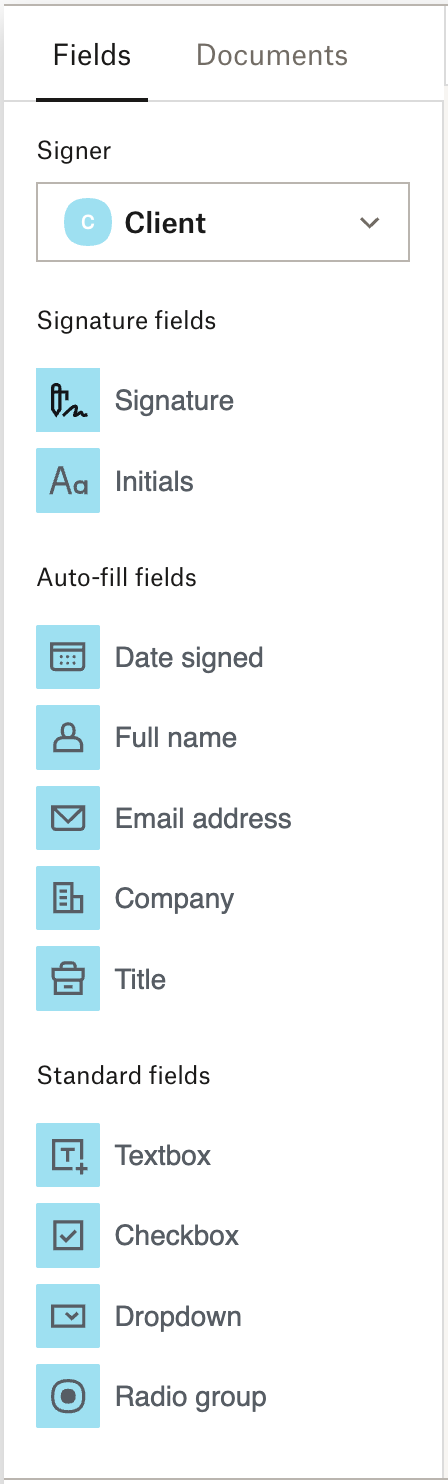Click the Client avatar circle

tap(88, 222)
